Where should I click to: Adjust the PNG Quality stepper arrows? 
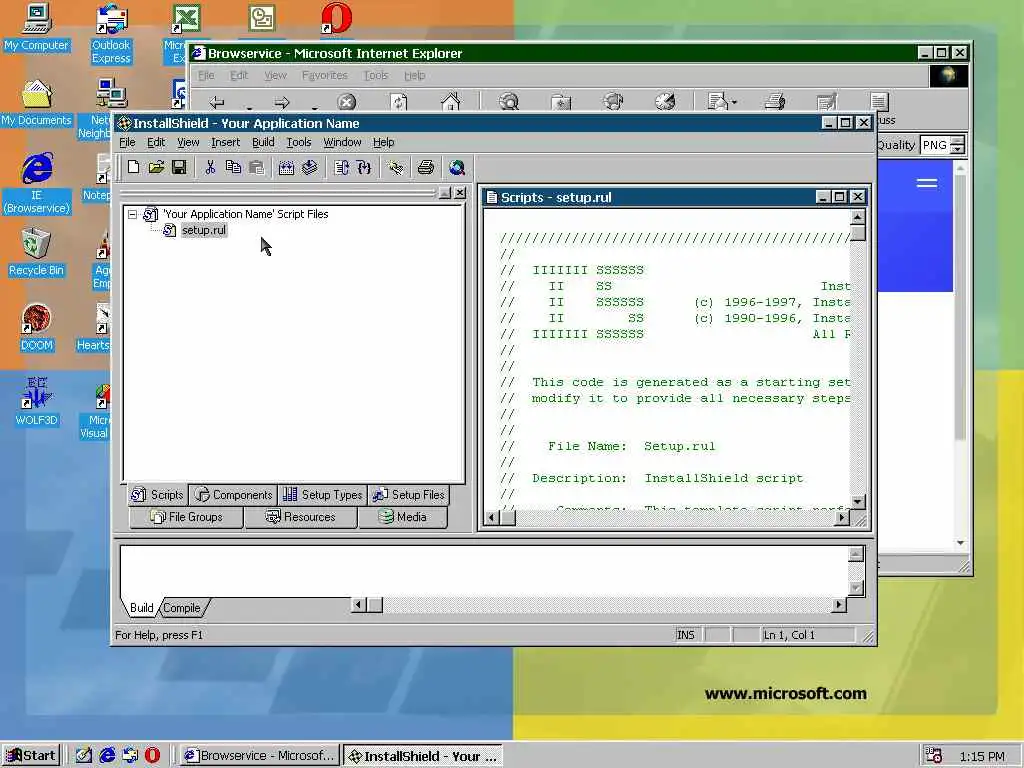click(957, 145)
